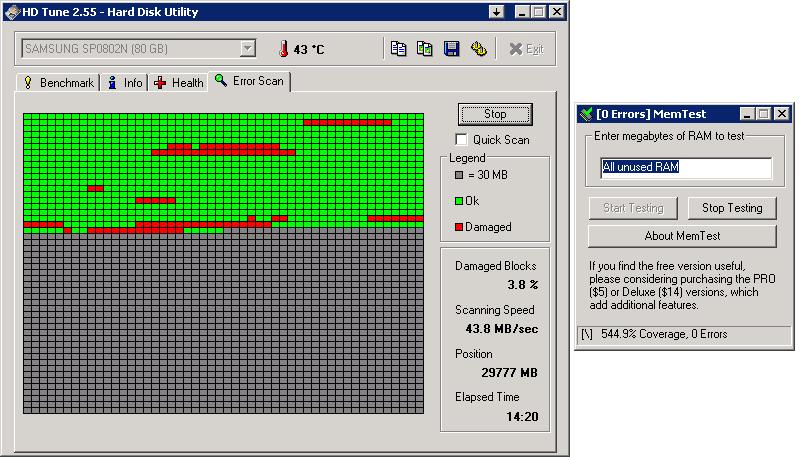Click the 29777 MB position value
Image resolution: width=802 pixels, height=457 pixels.
pyautogui.click(x=509, y=373)
